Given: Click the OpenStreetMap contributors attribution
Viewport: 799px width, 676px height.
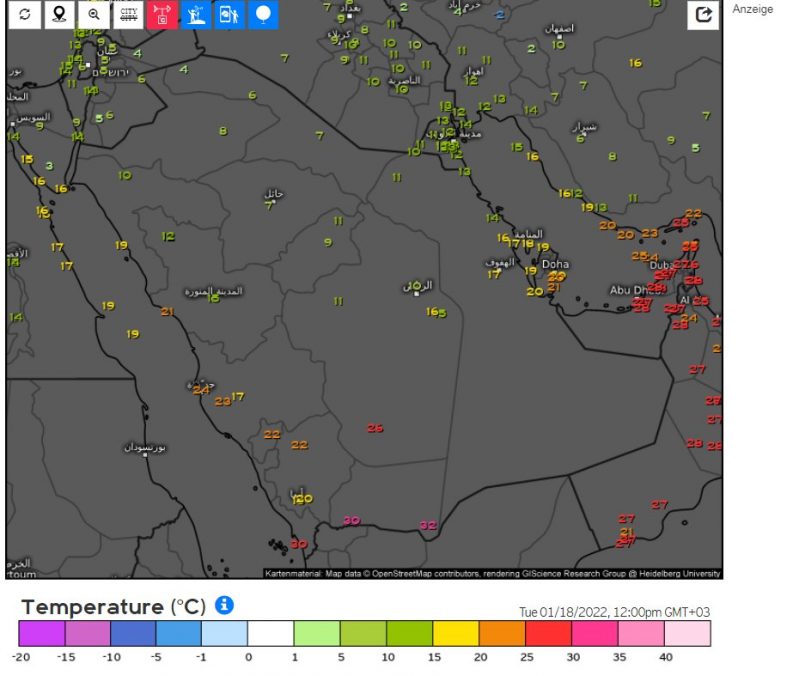Looking at the screenshot, I should [425, 574].
